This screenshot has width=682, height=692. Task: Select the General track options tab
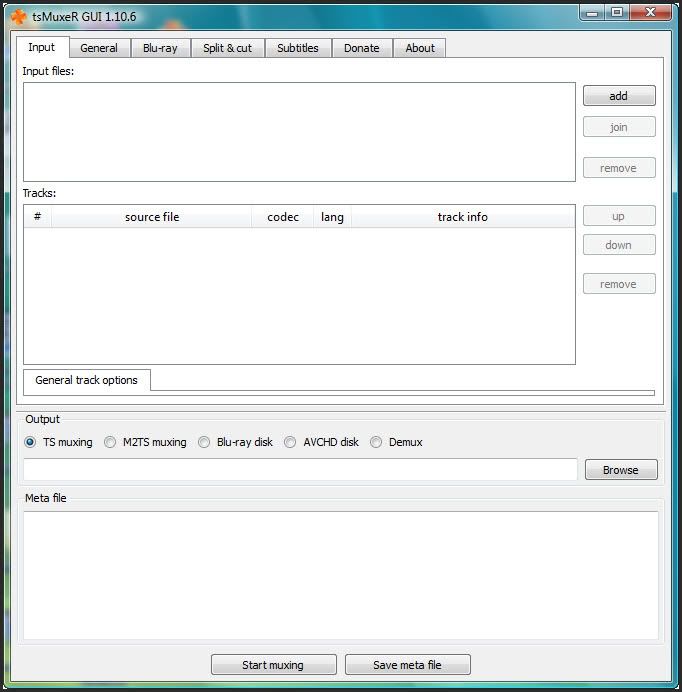click(87, 380)
